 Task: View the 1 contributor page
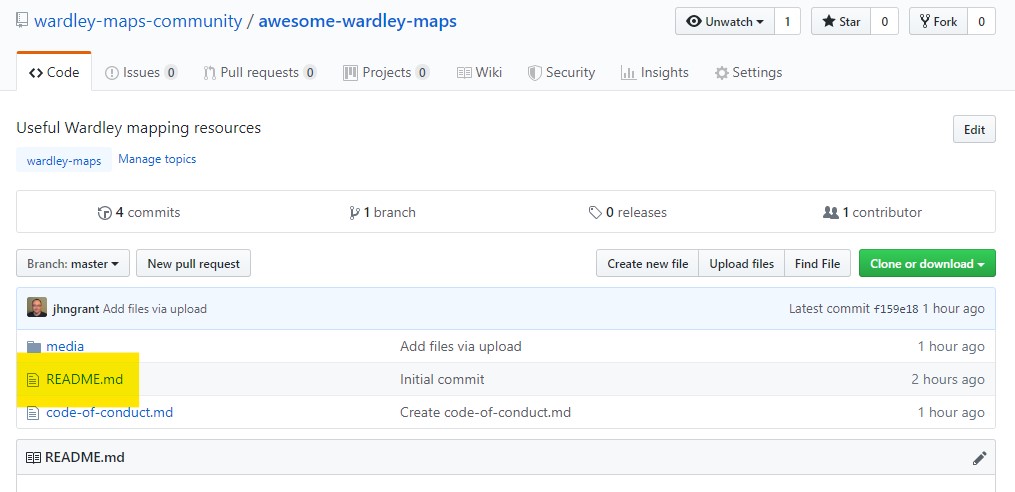point(872,212)
